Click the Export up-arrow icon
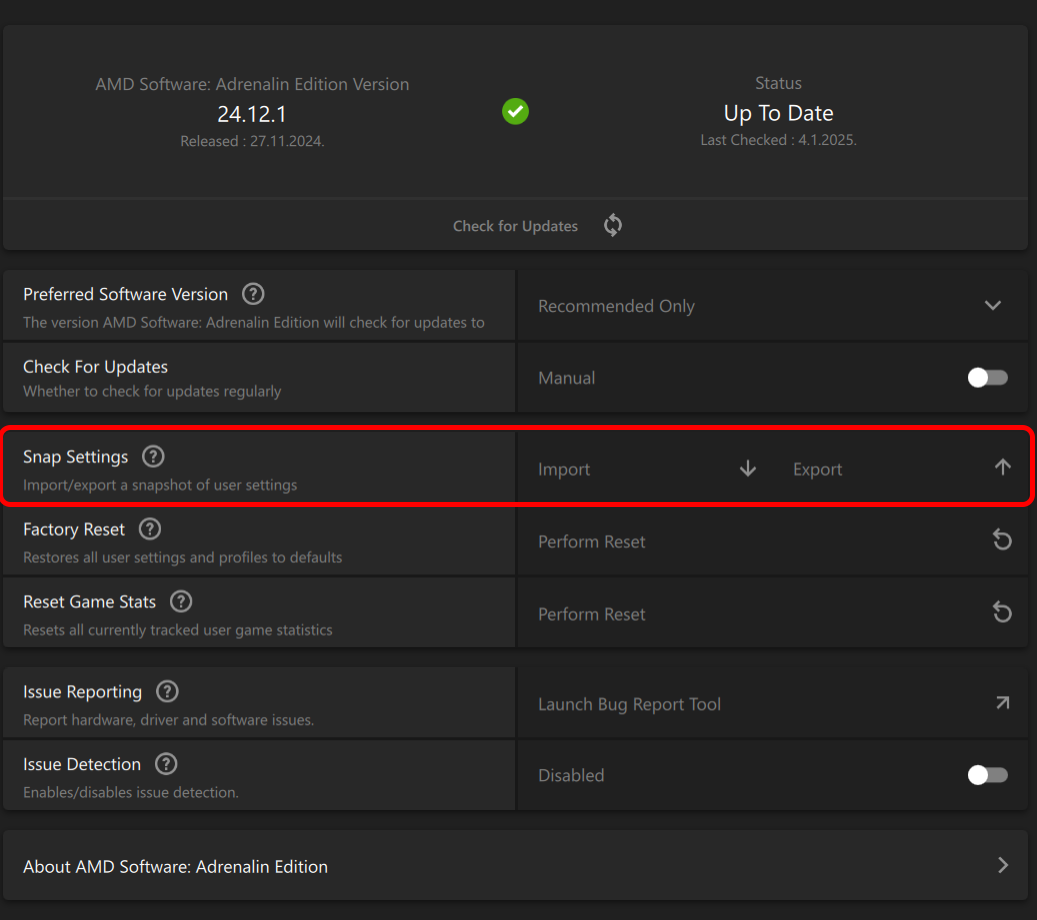 point(1003,467)
